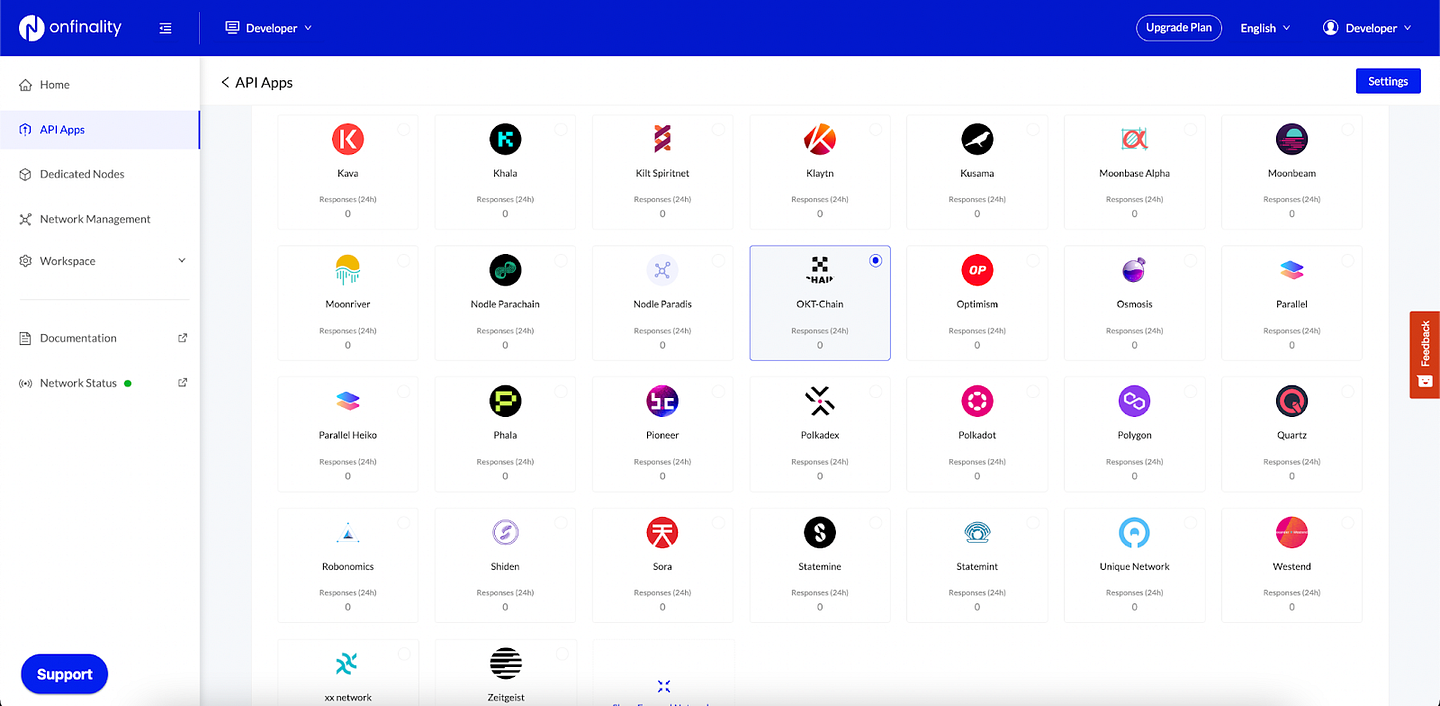The height and width of the screenshot is (706, 1440).
Task: Click the Kusama bird logo
Action: [x=977, y=139]
